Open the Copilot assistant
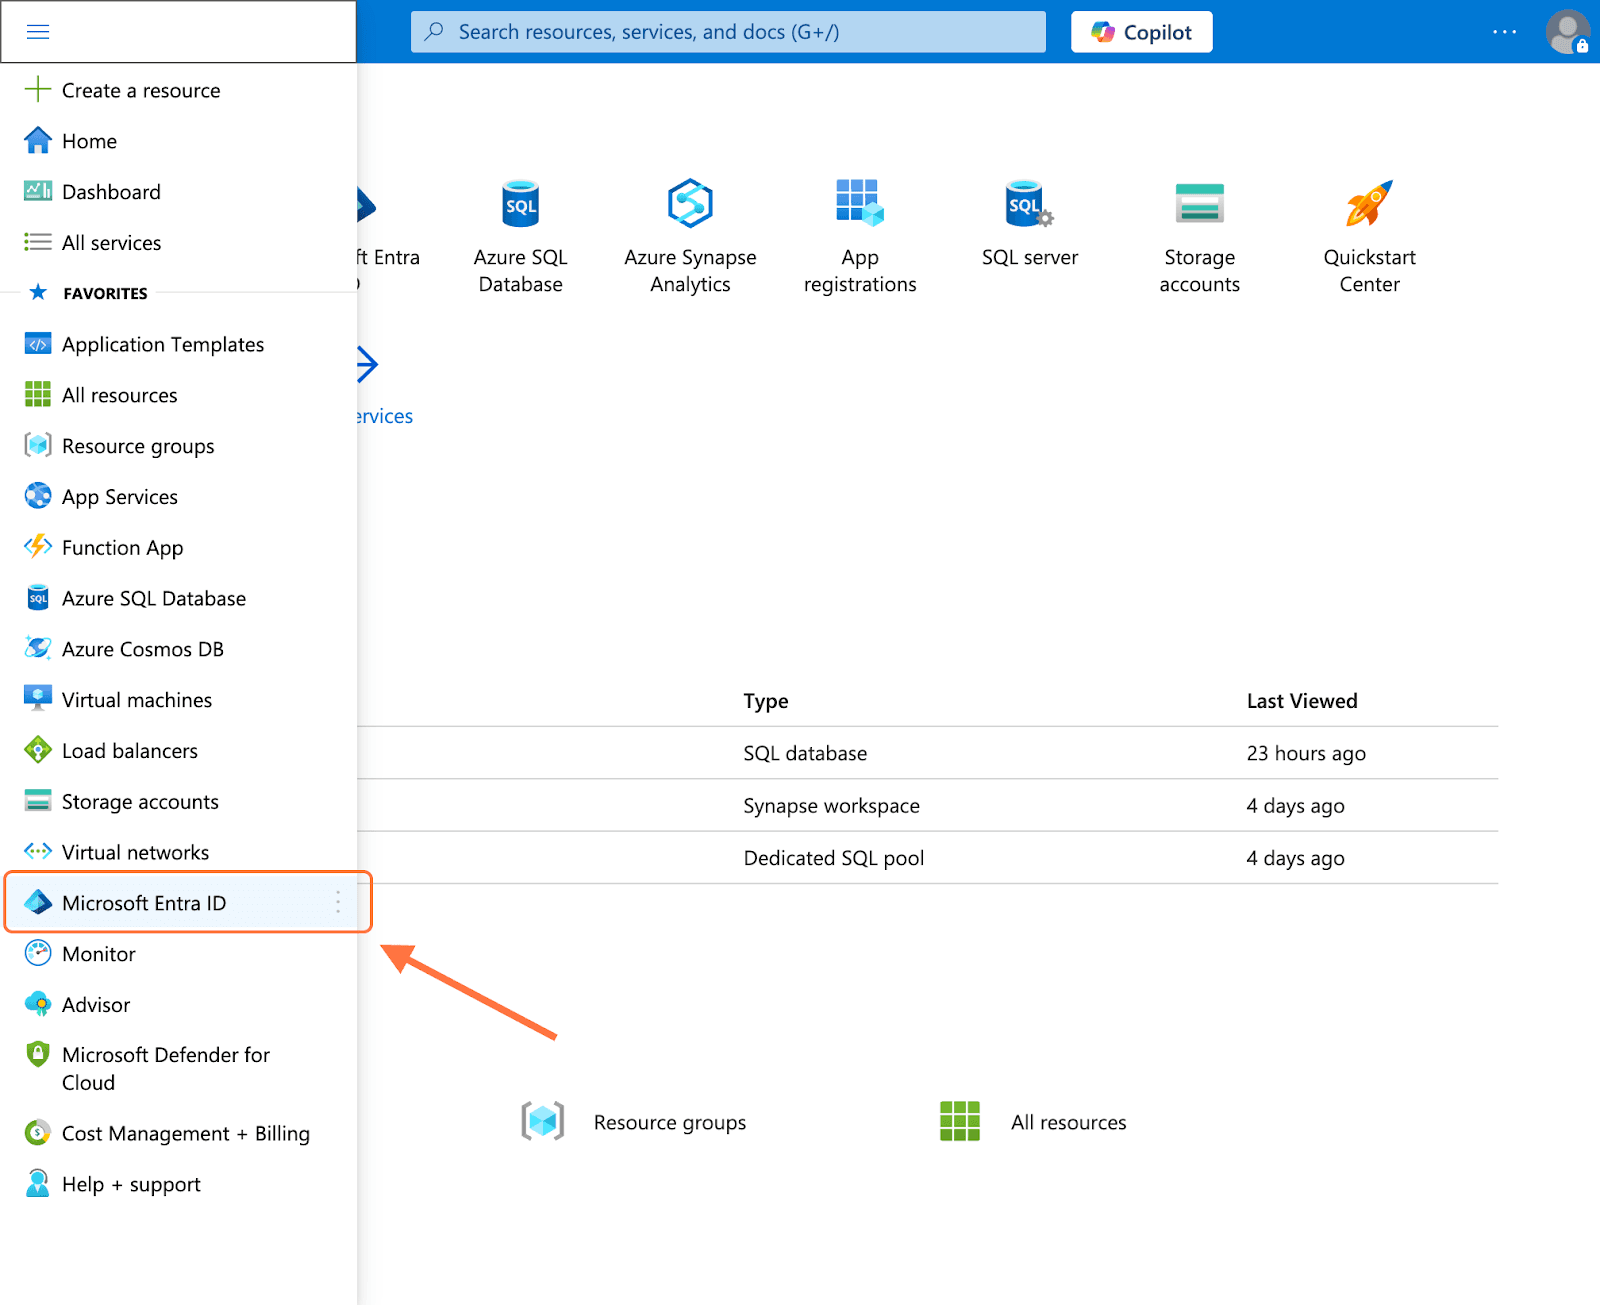This screenshot has height=1305, width=1600. (1141, 32)
